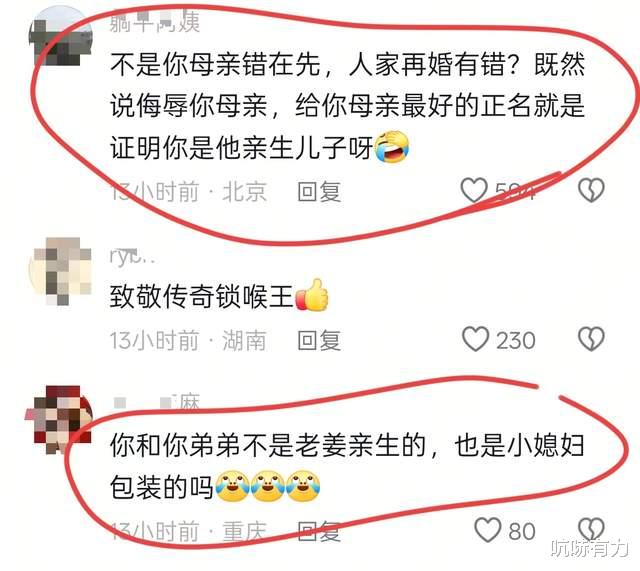Like the Beijing comment with heart icon

pos(474,190)
